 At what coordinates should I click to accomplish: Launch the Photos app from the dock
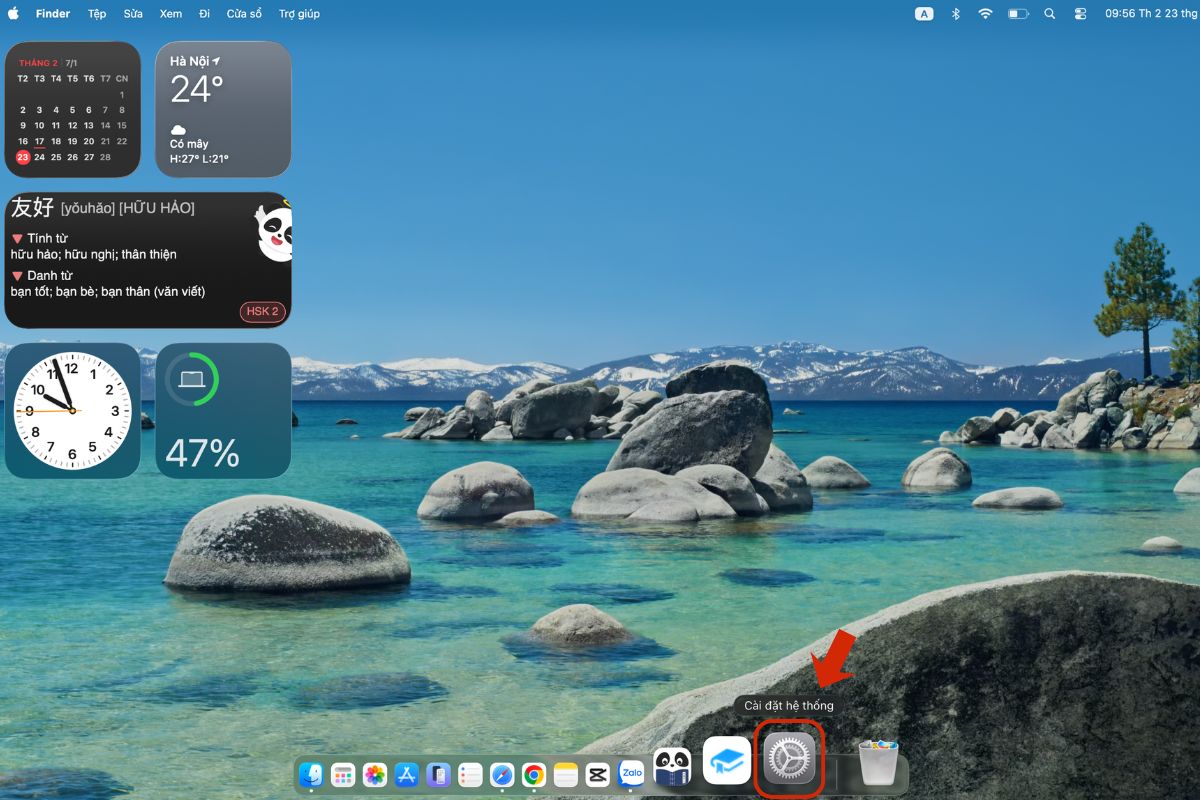click(x=375, y=774)
